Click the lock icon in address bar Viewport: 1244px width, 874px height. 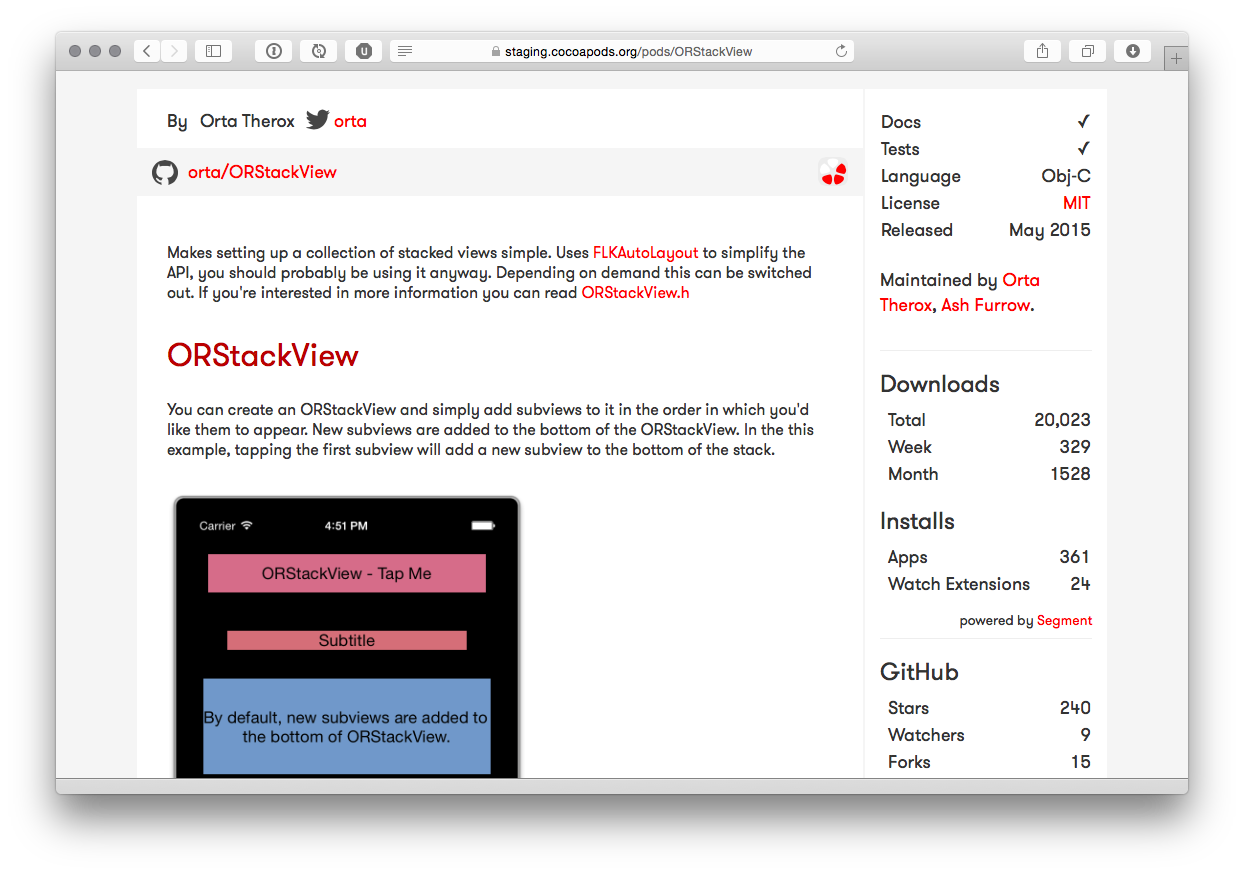[x=496, y=51]
